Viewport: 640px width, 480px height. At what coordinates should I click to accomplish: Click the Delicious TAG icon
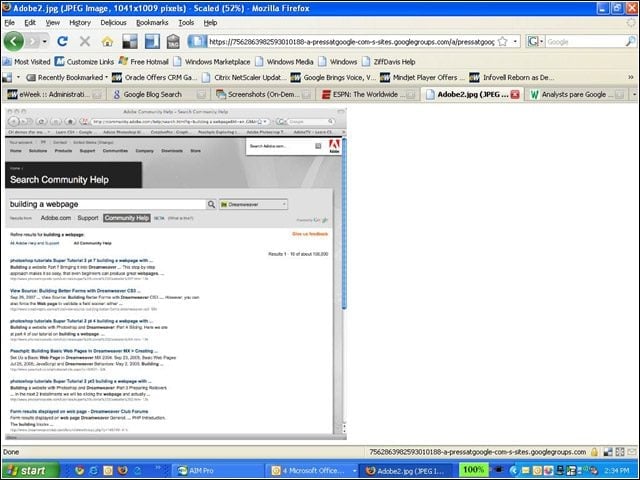[x=173, y=41]
